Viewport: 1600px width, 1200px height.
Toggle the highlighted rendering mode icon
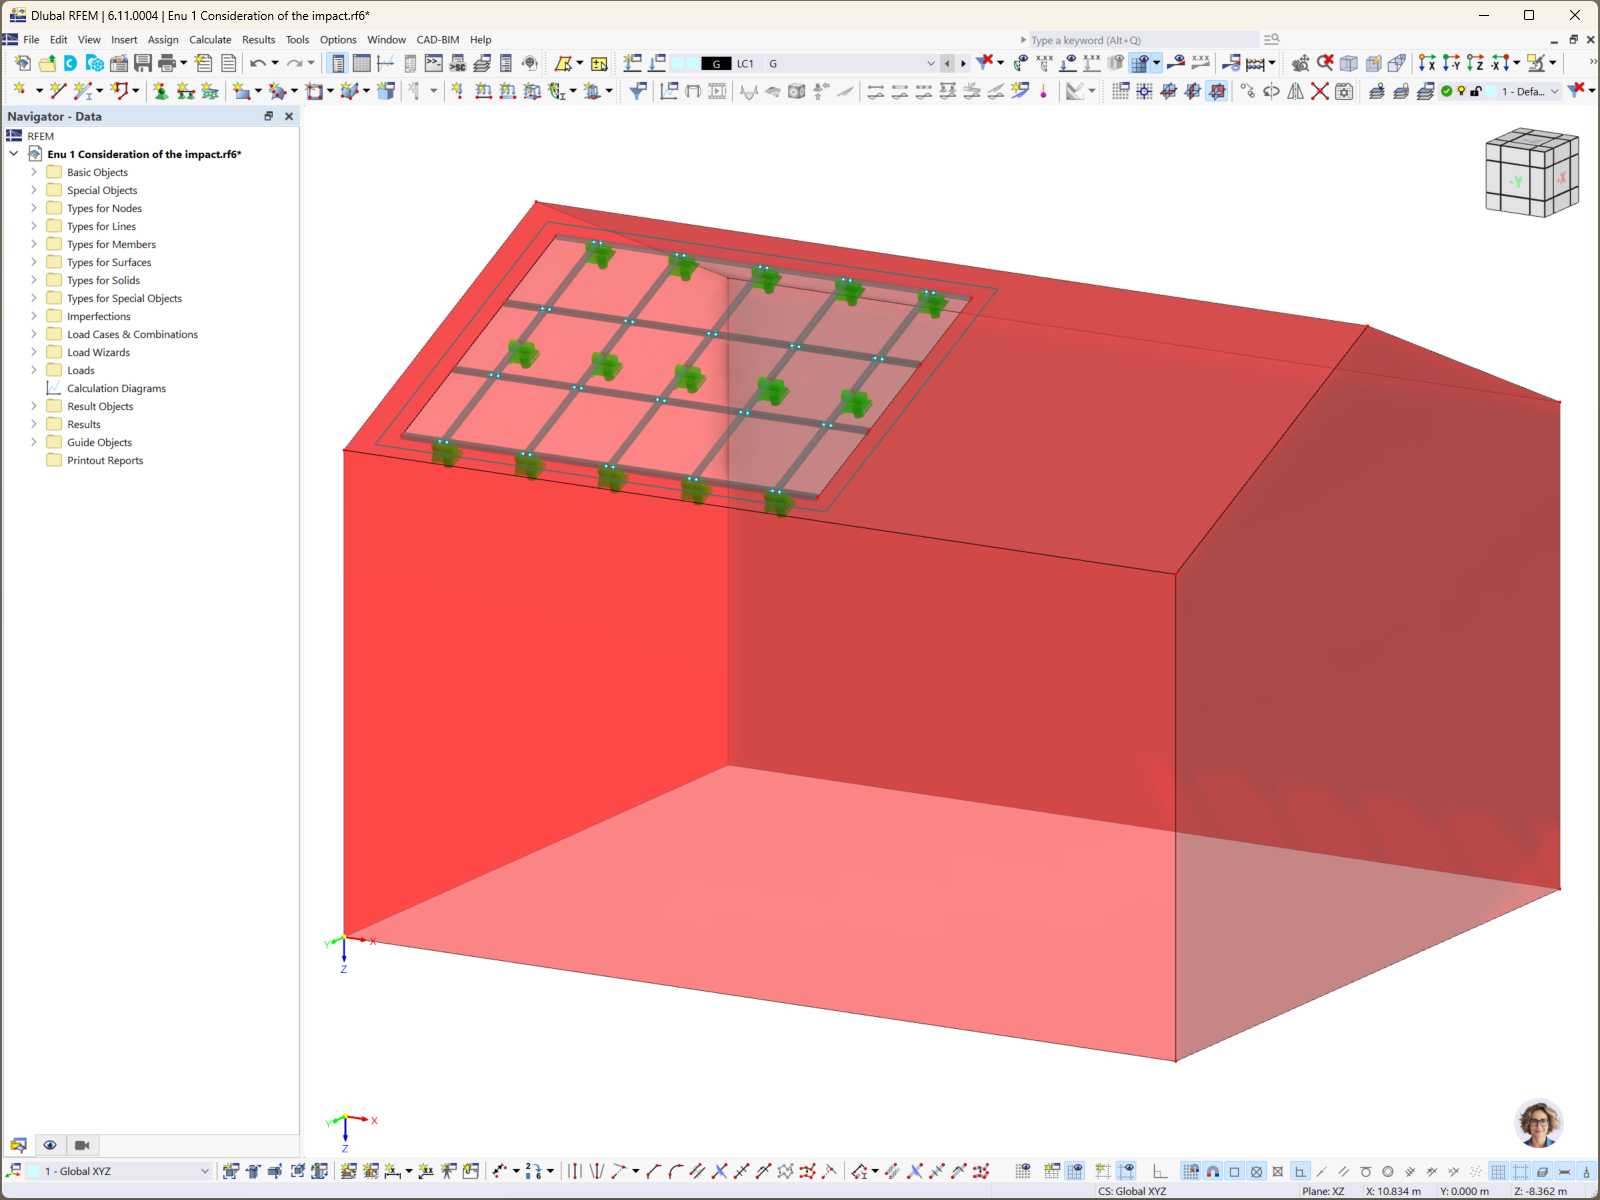[x=1140, y=63]
